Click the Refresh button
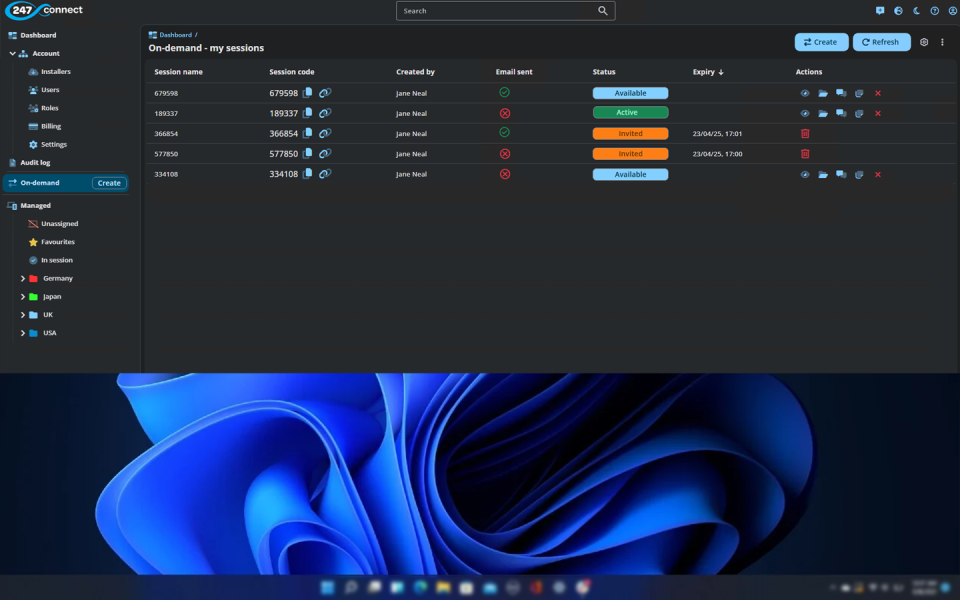Viewport: 960px width, 600px height. (x=881, y=42)
